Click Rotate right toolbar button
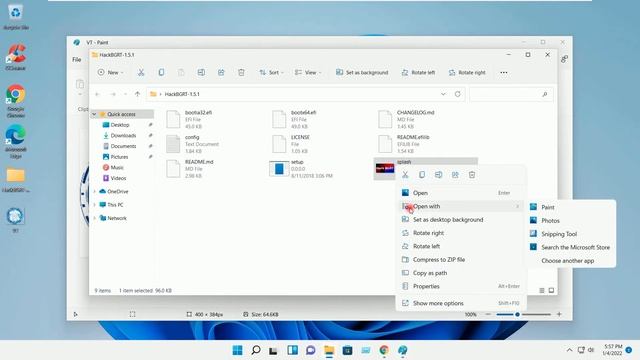Image resolution: width=640 pixels, height=360 pixels. (x=467, y=72)
